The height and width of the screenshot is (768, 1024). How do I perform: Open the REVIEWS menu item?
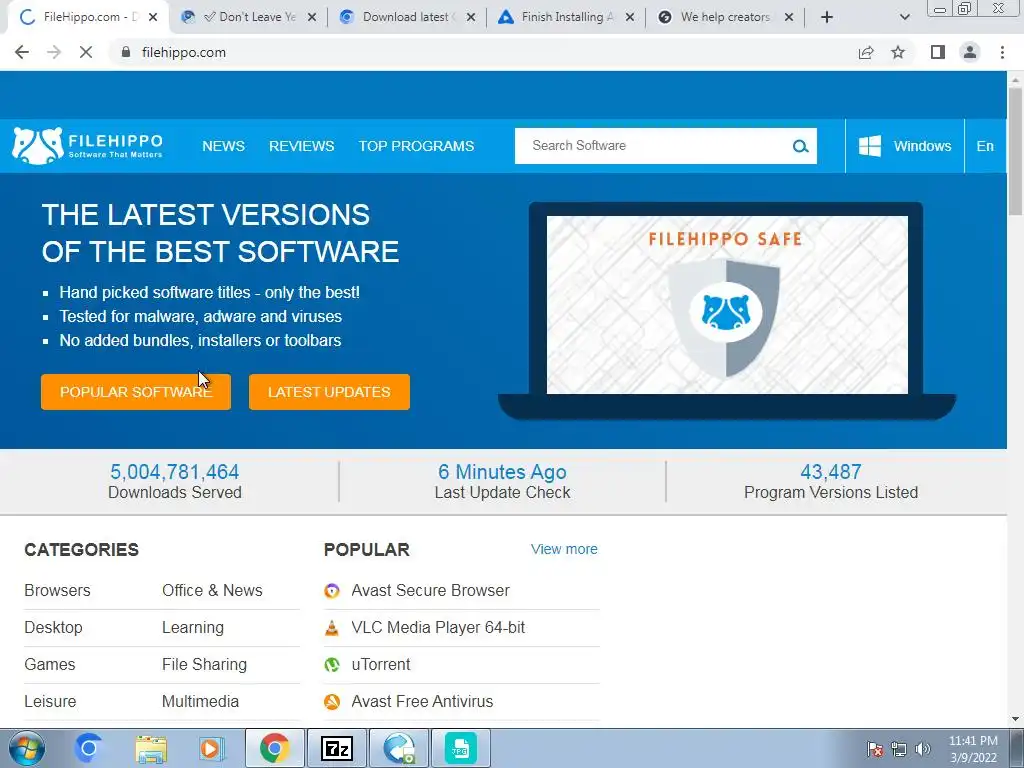[x=302, y=146]
